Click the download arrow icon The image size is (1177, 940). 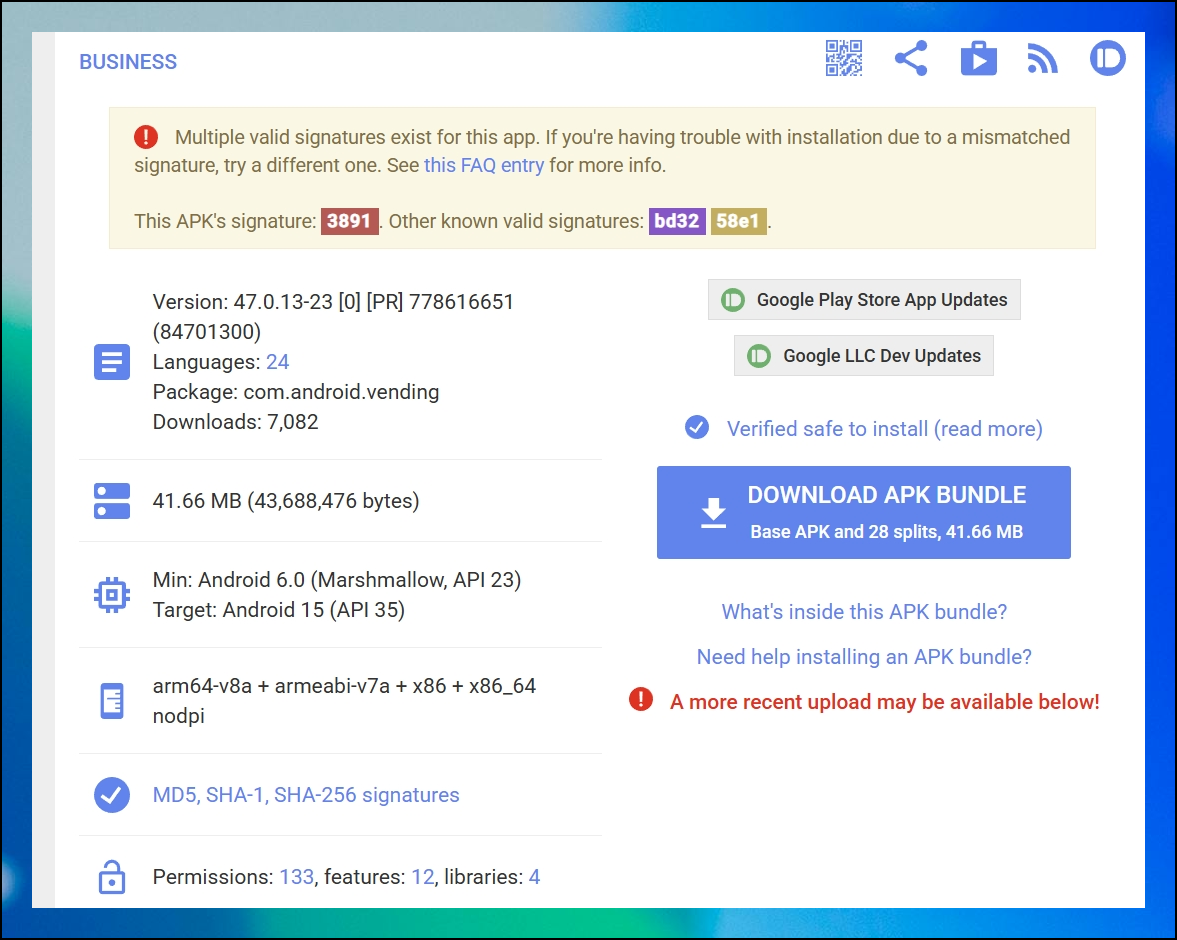[713, 513]
